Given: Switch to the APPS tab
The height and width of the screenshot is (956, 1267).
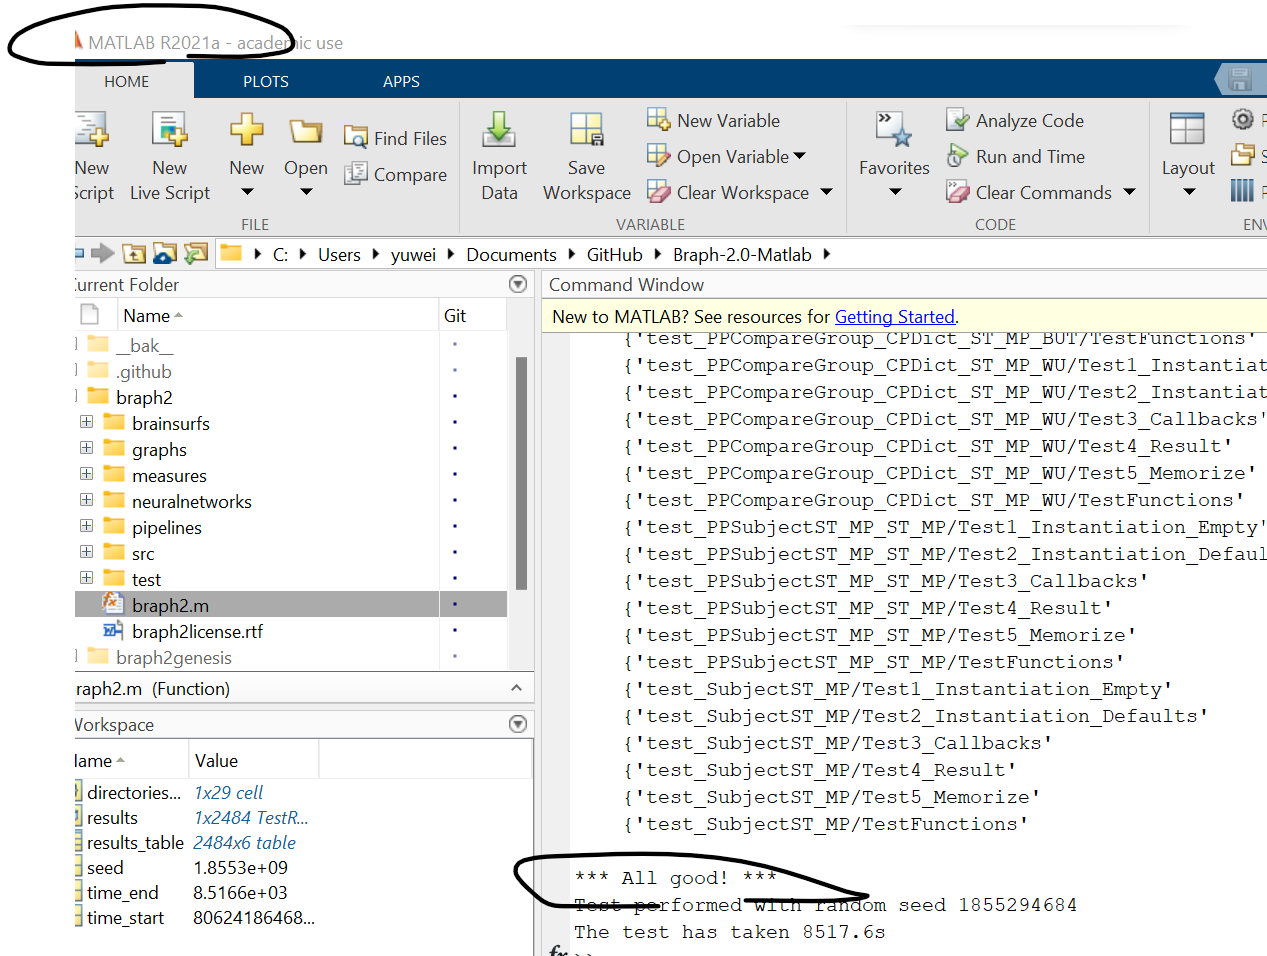Looking at the screenshot, I should click(401, 81).
